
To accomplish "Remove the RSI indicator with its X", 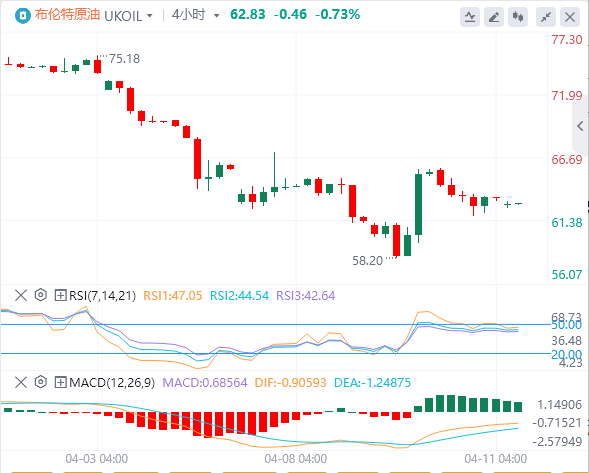I will 21,295.
